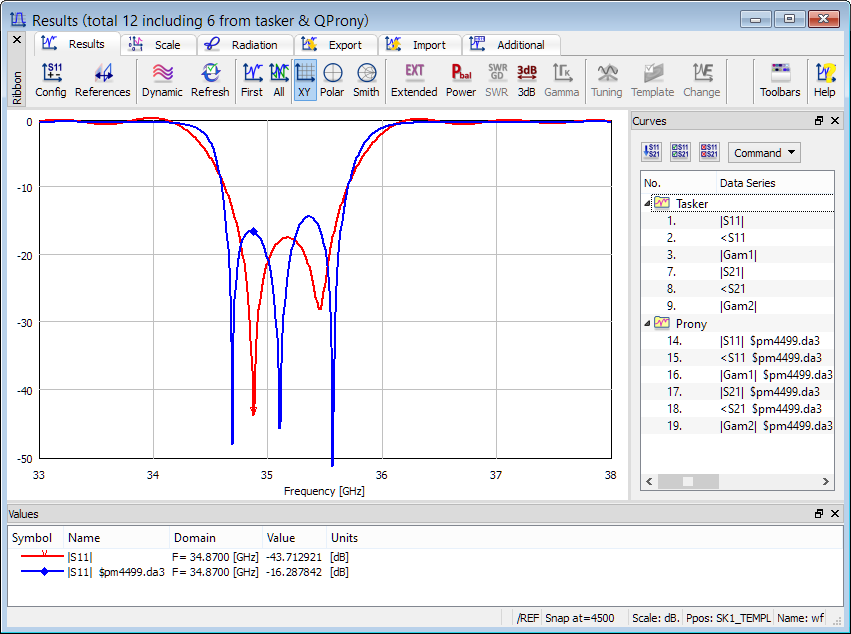The image size is (851, 634).
Task: Open the Command dropdown in Curves panel
Action: click(x=765, y=153)
